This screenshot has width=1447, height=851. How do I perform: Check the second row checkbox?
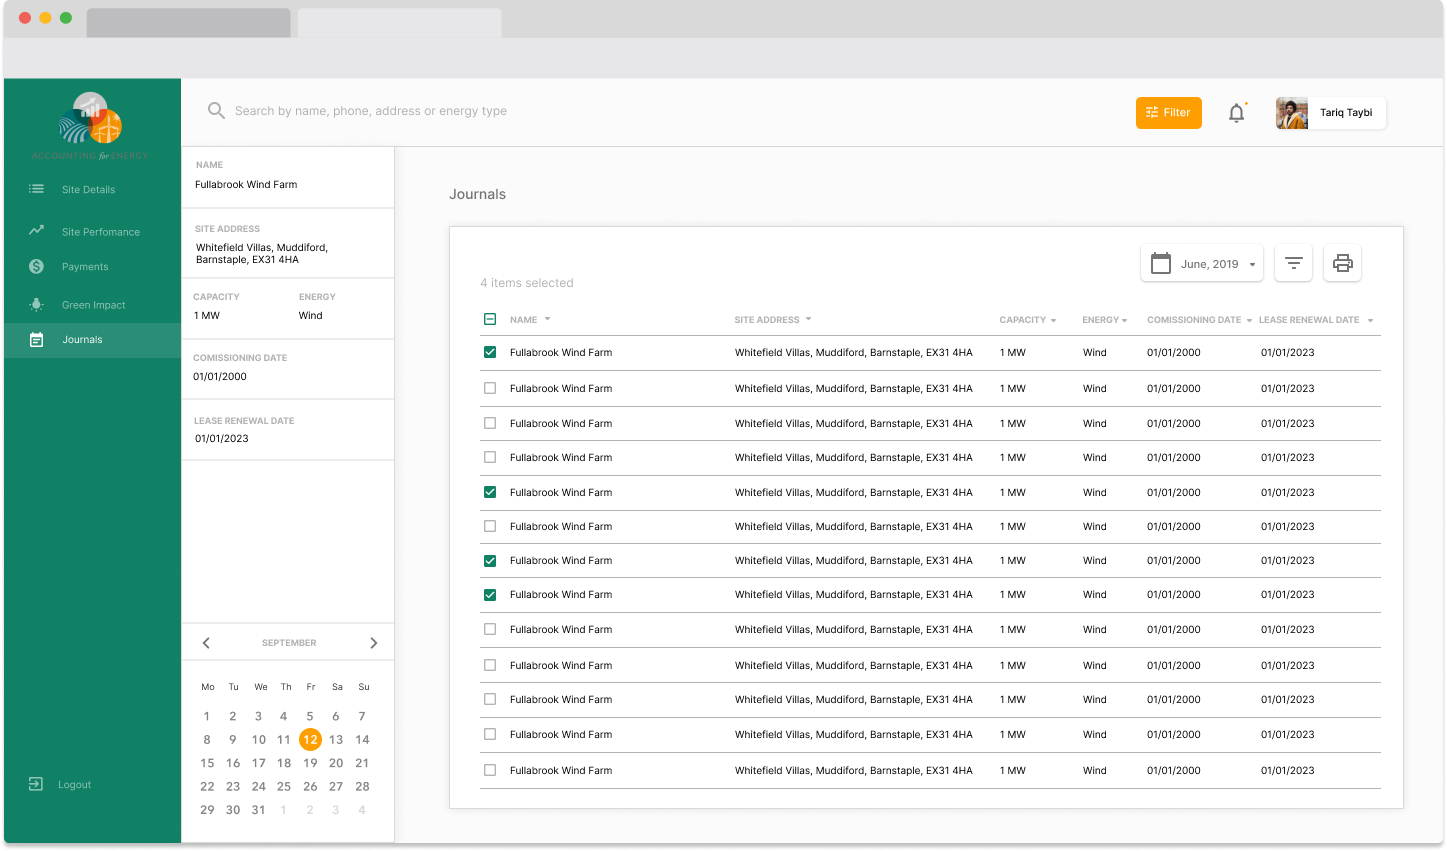click(x=490, y=388)
